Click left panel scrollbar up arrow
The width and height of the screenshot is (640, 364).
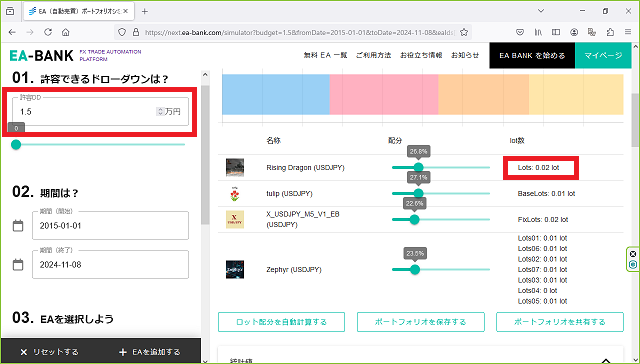pyautogui.click(x=205, y=75)
